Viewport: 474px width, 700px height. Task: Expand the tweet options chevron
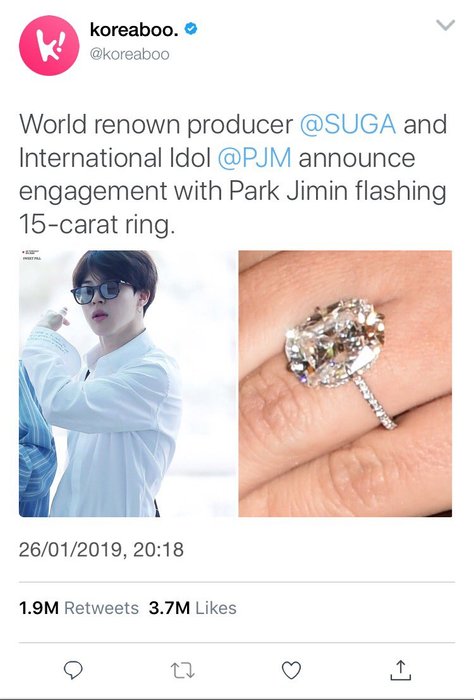(x=445, y=25)
